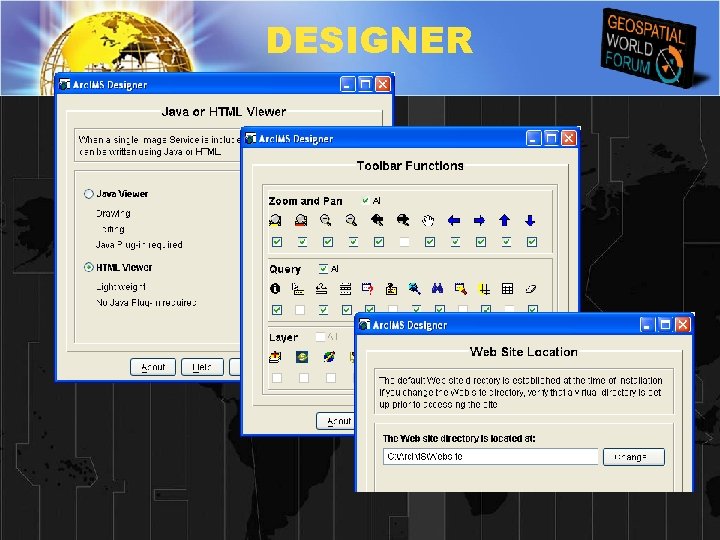Click the blue down arrow pan icon

tap(530, 221)
